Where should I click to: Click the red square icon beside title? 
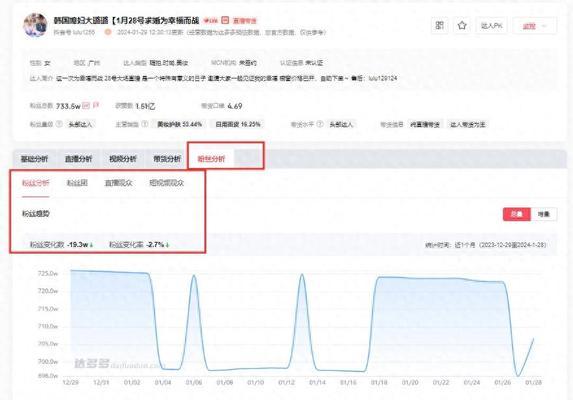coord(225,20)
